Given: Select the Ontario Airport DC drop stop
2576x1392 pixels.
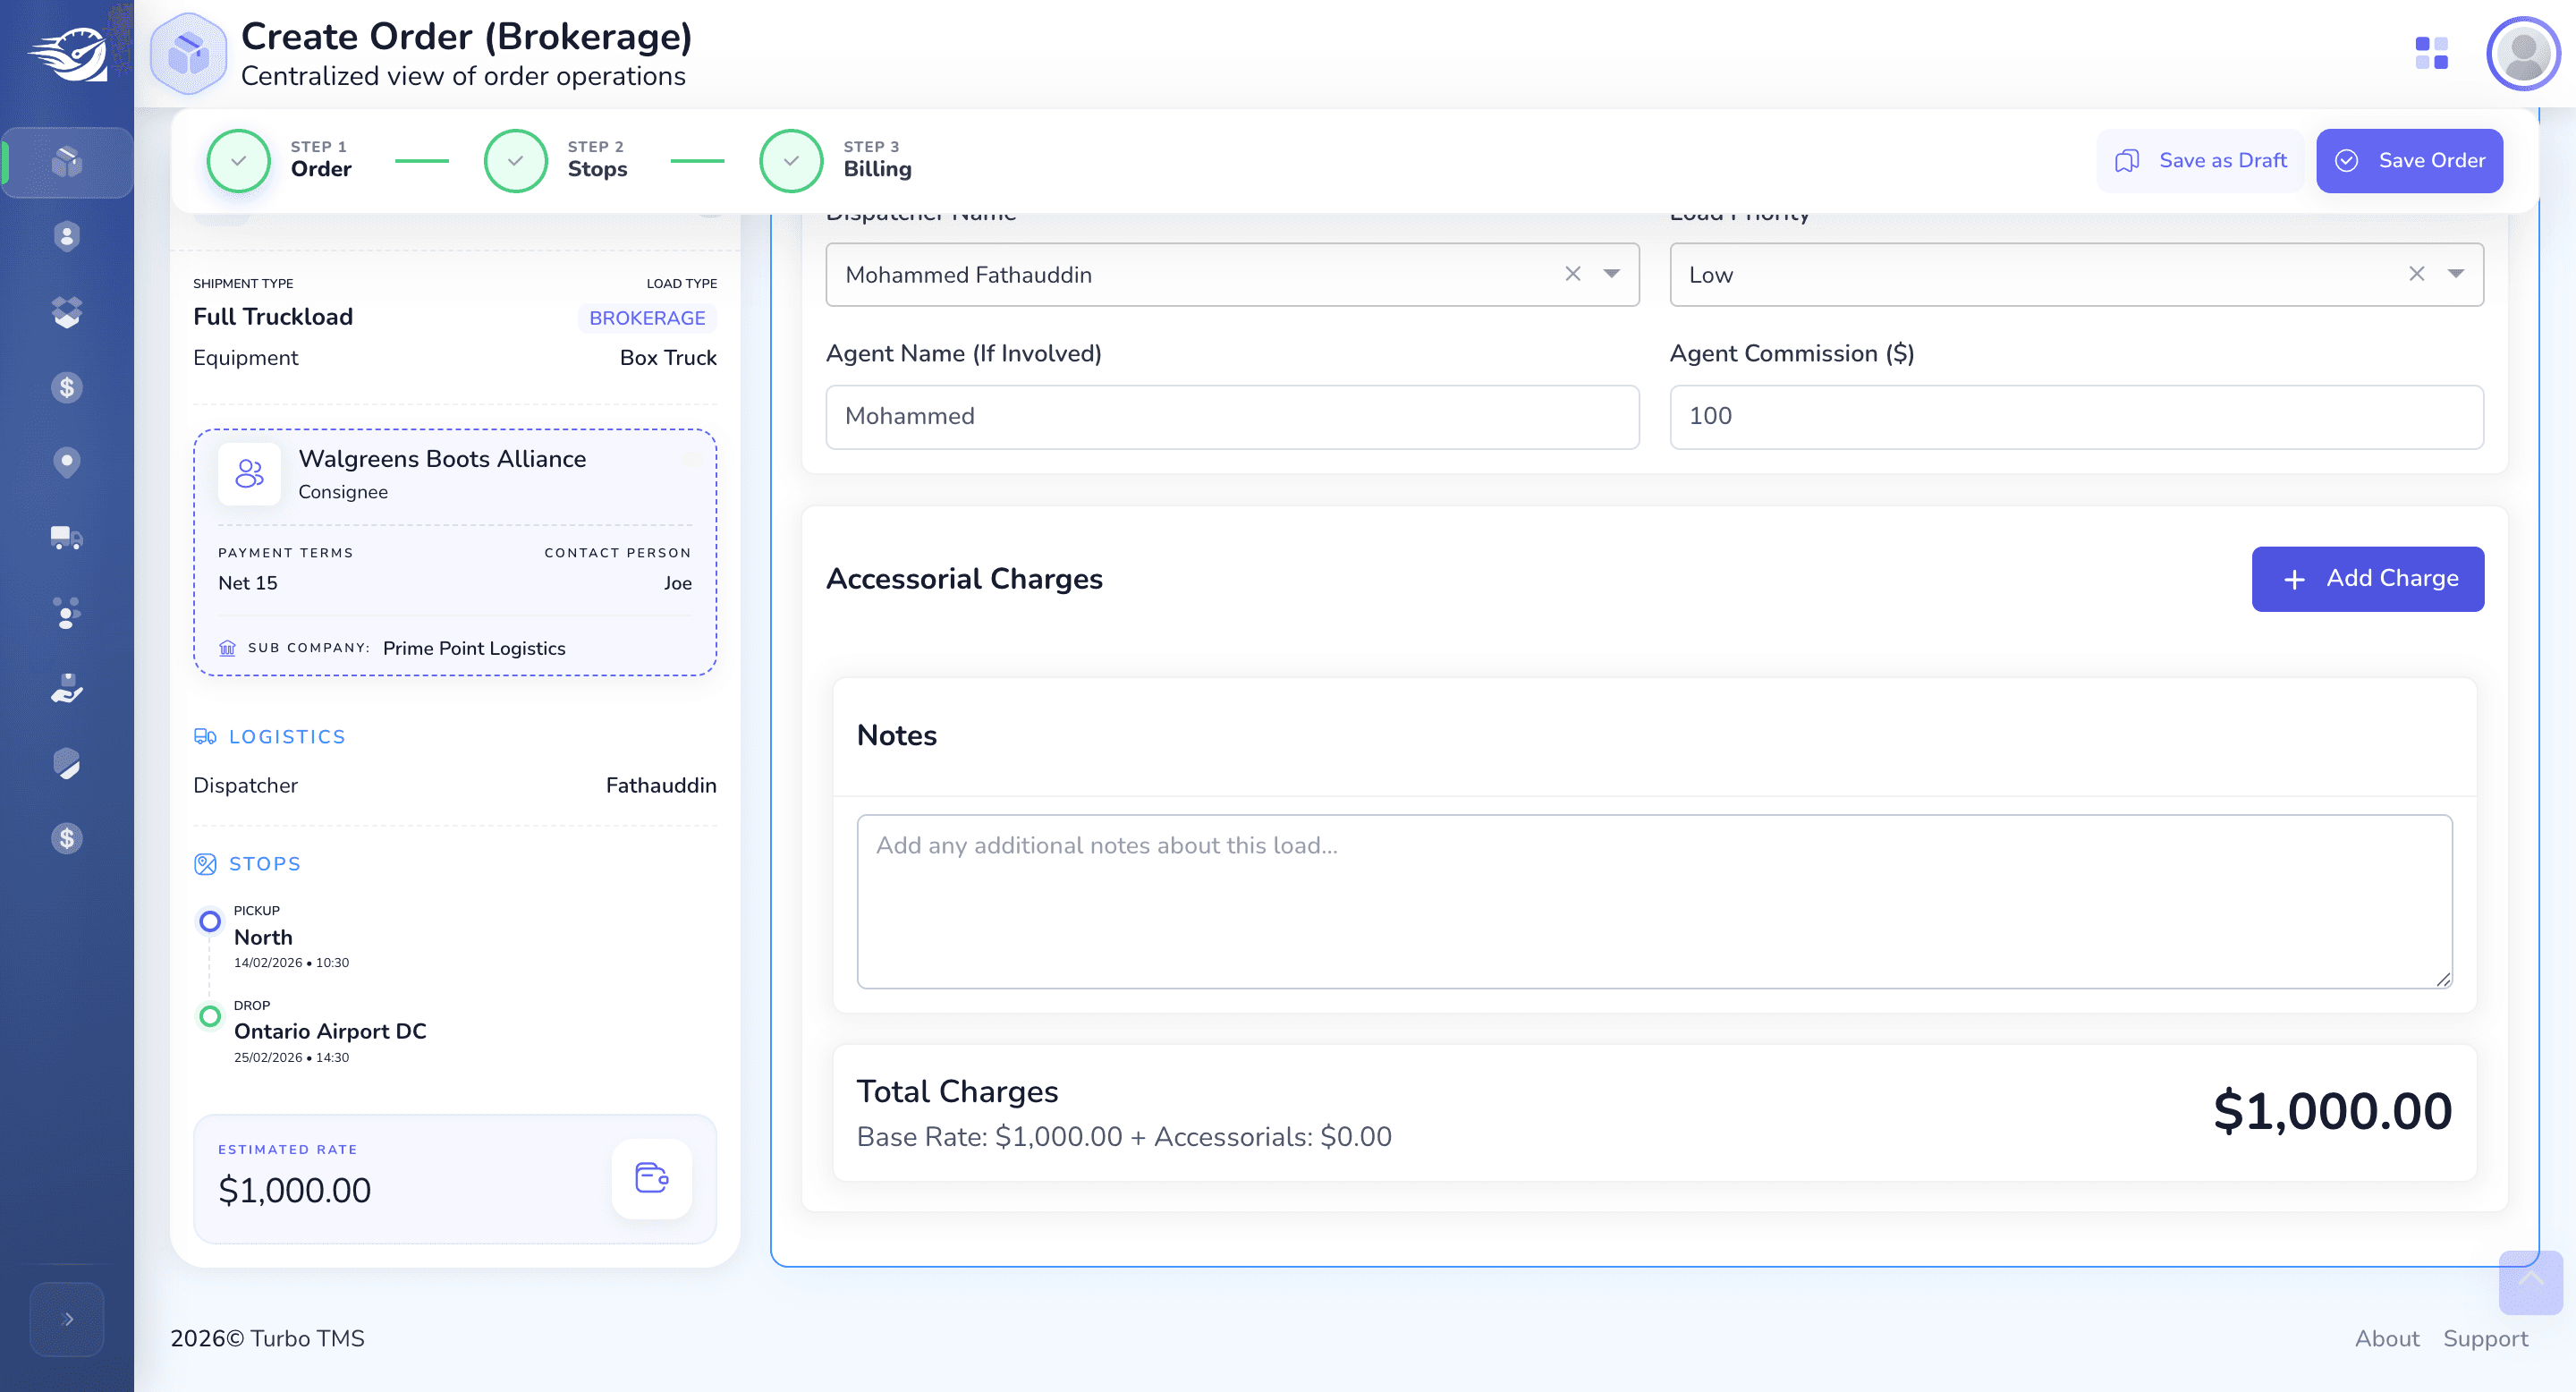Looking at the screenshot, I should click(x=330, y=1031).
